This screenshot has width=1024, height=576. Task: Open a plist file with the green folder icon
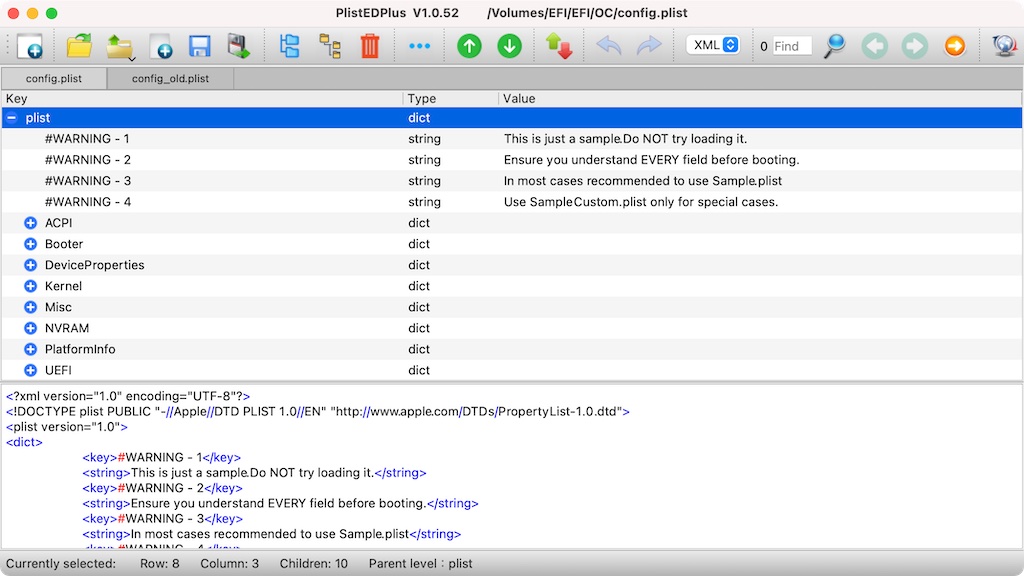click(79, 46)
